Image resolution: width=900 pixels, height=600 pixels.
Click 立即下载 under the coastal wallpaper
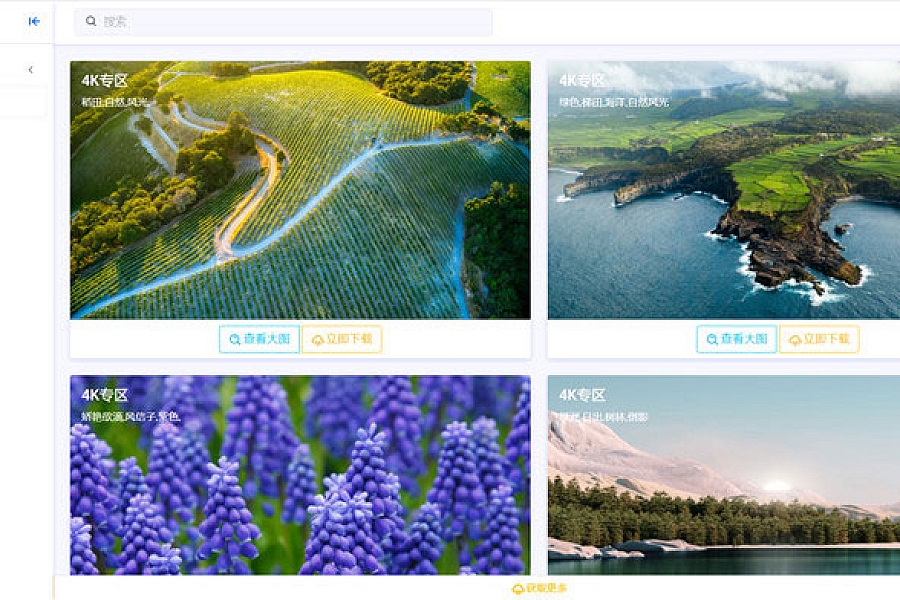[x=819, y=339]
